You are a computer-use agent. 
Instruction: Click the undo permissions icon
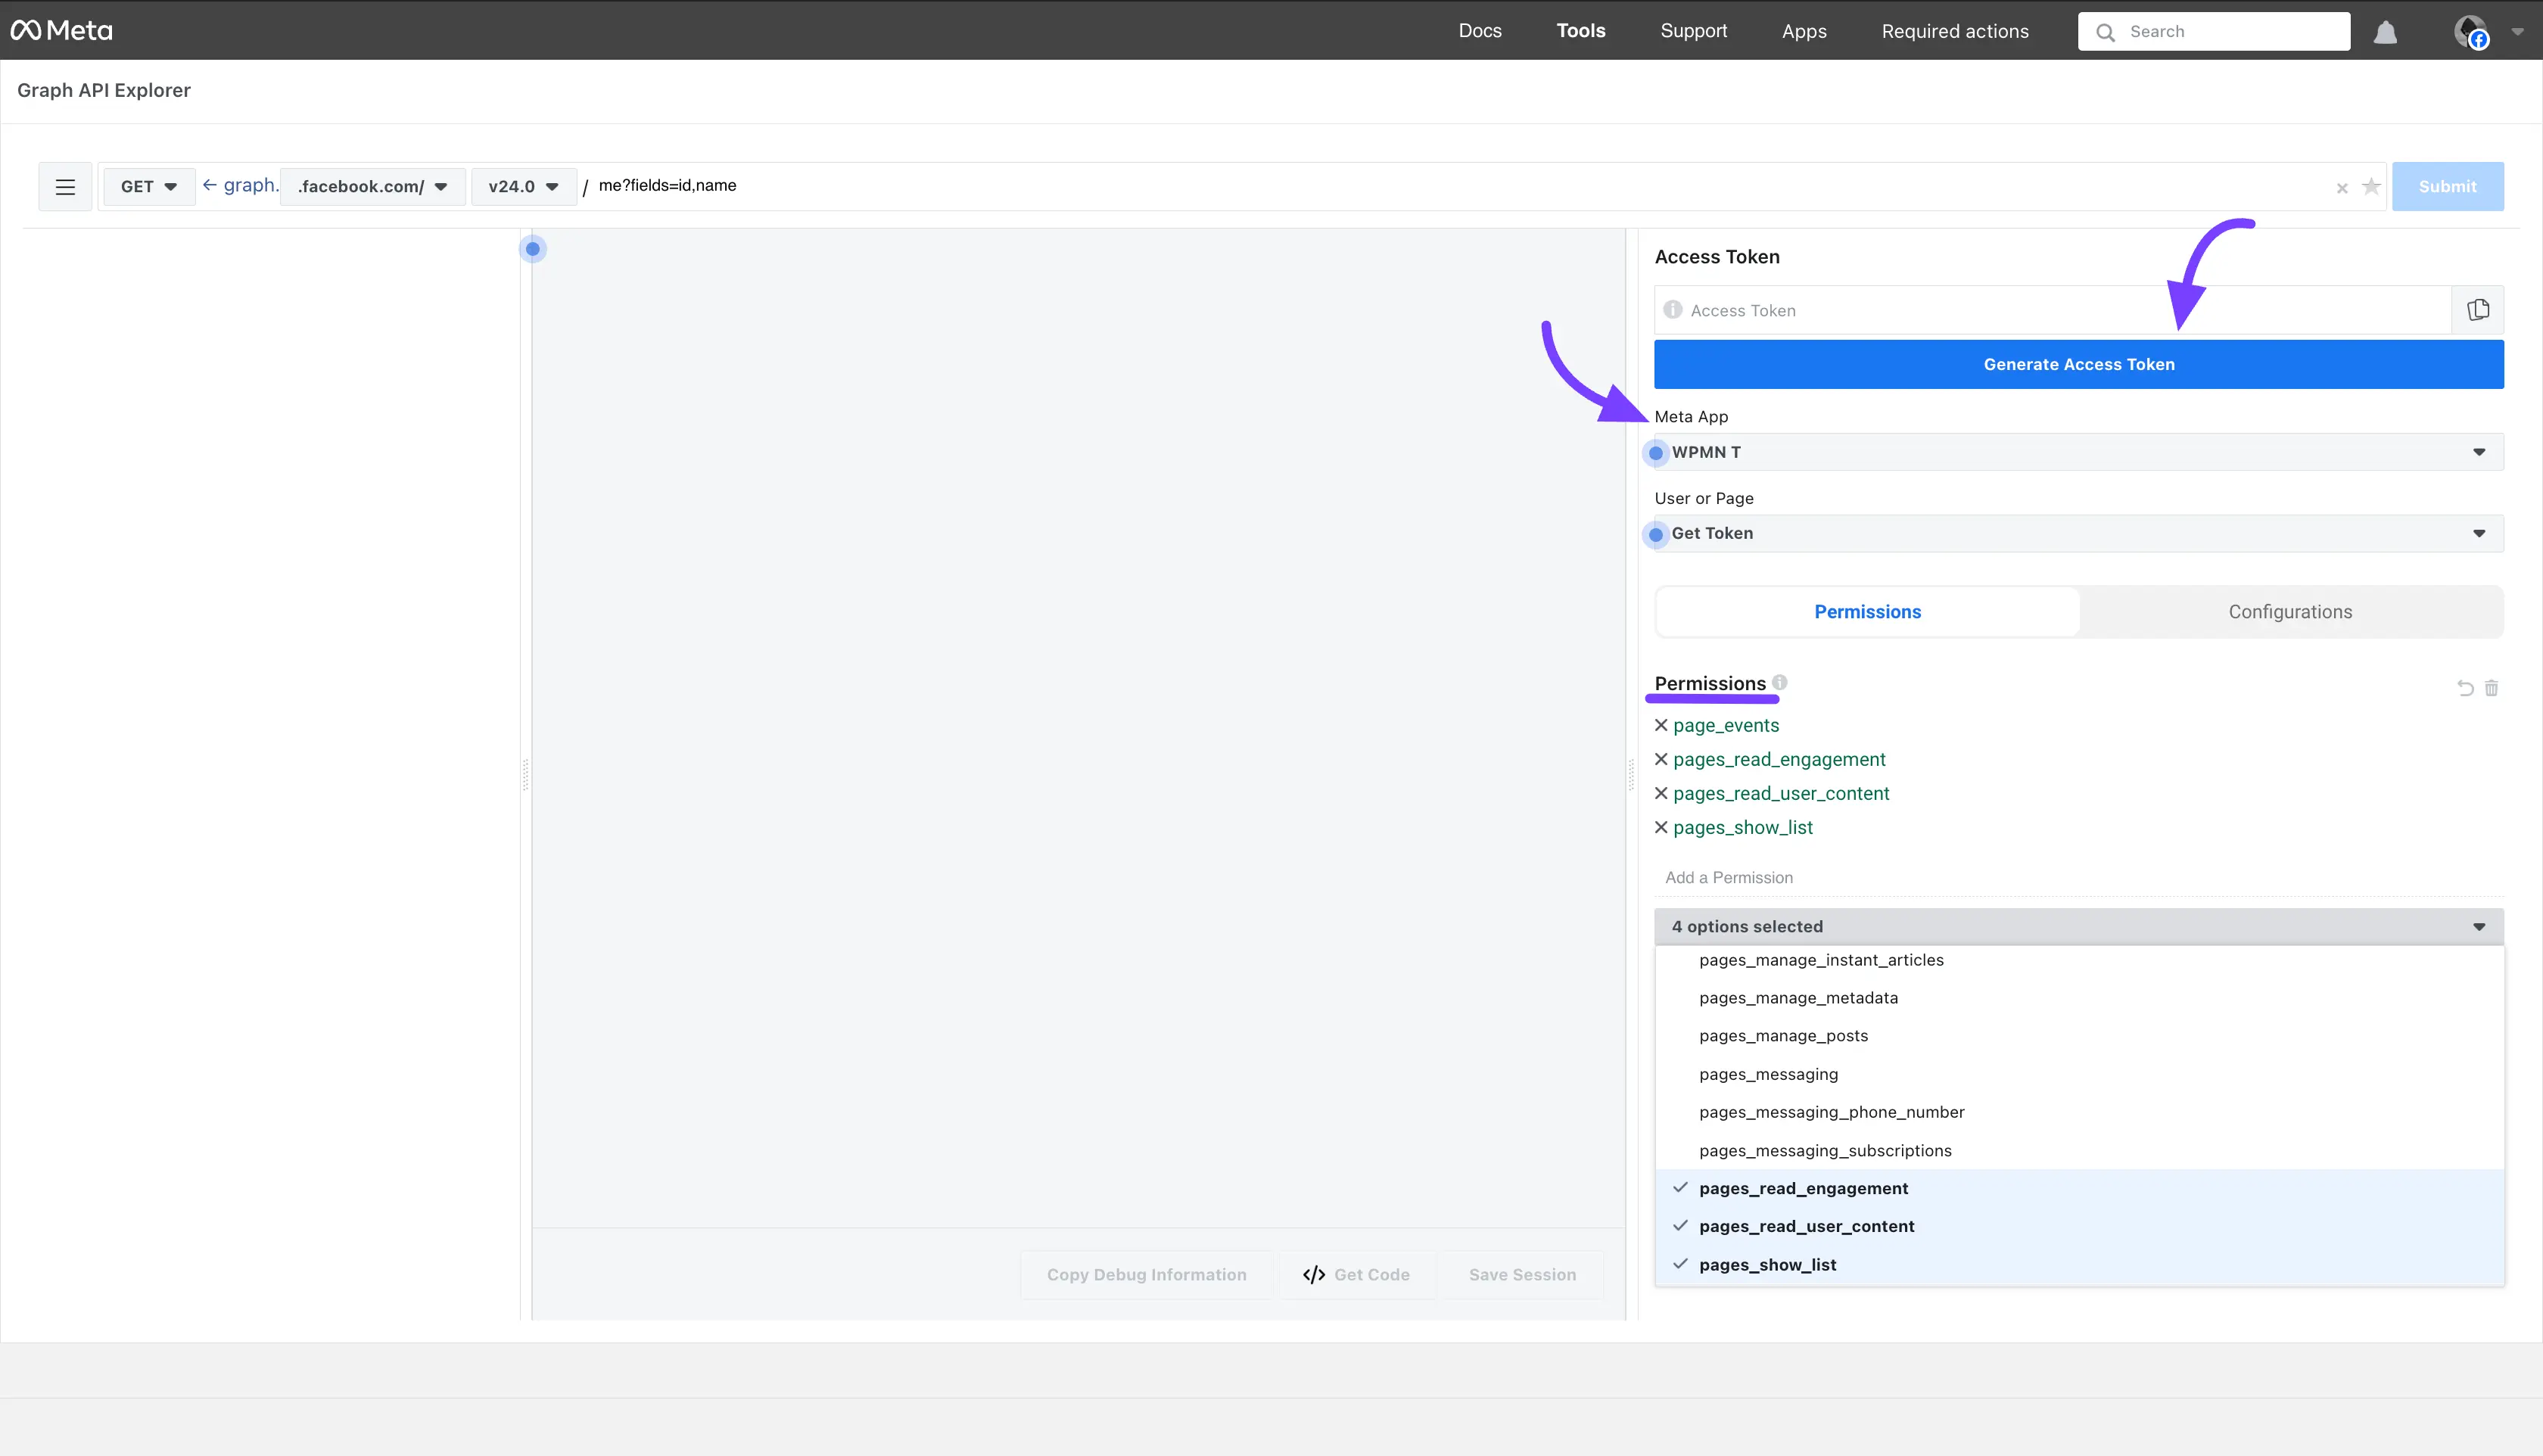tap(2465, 688)
